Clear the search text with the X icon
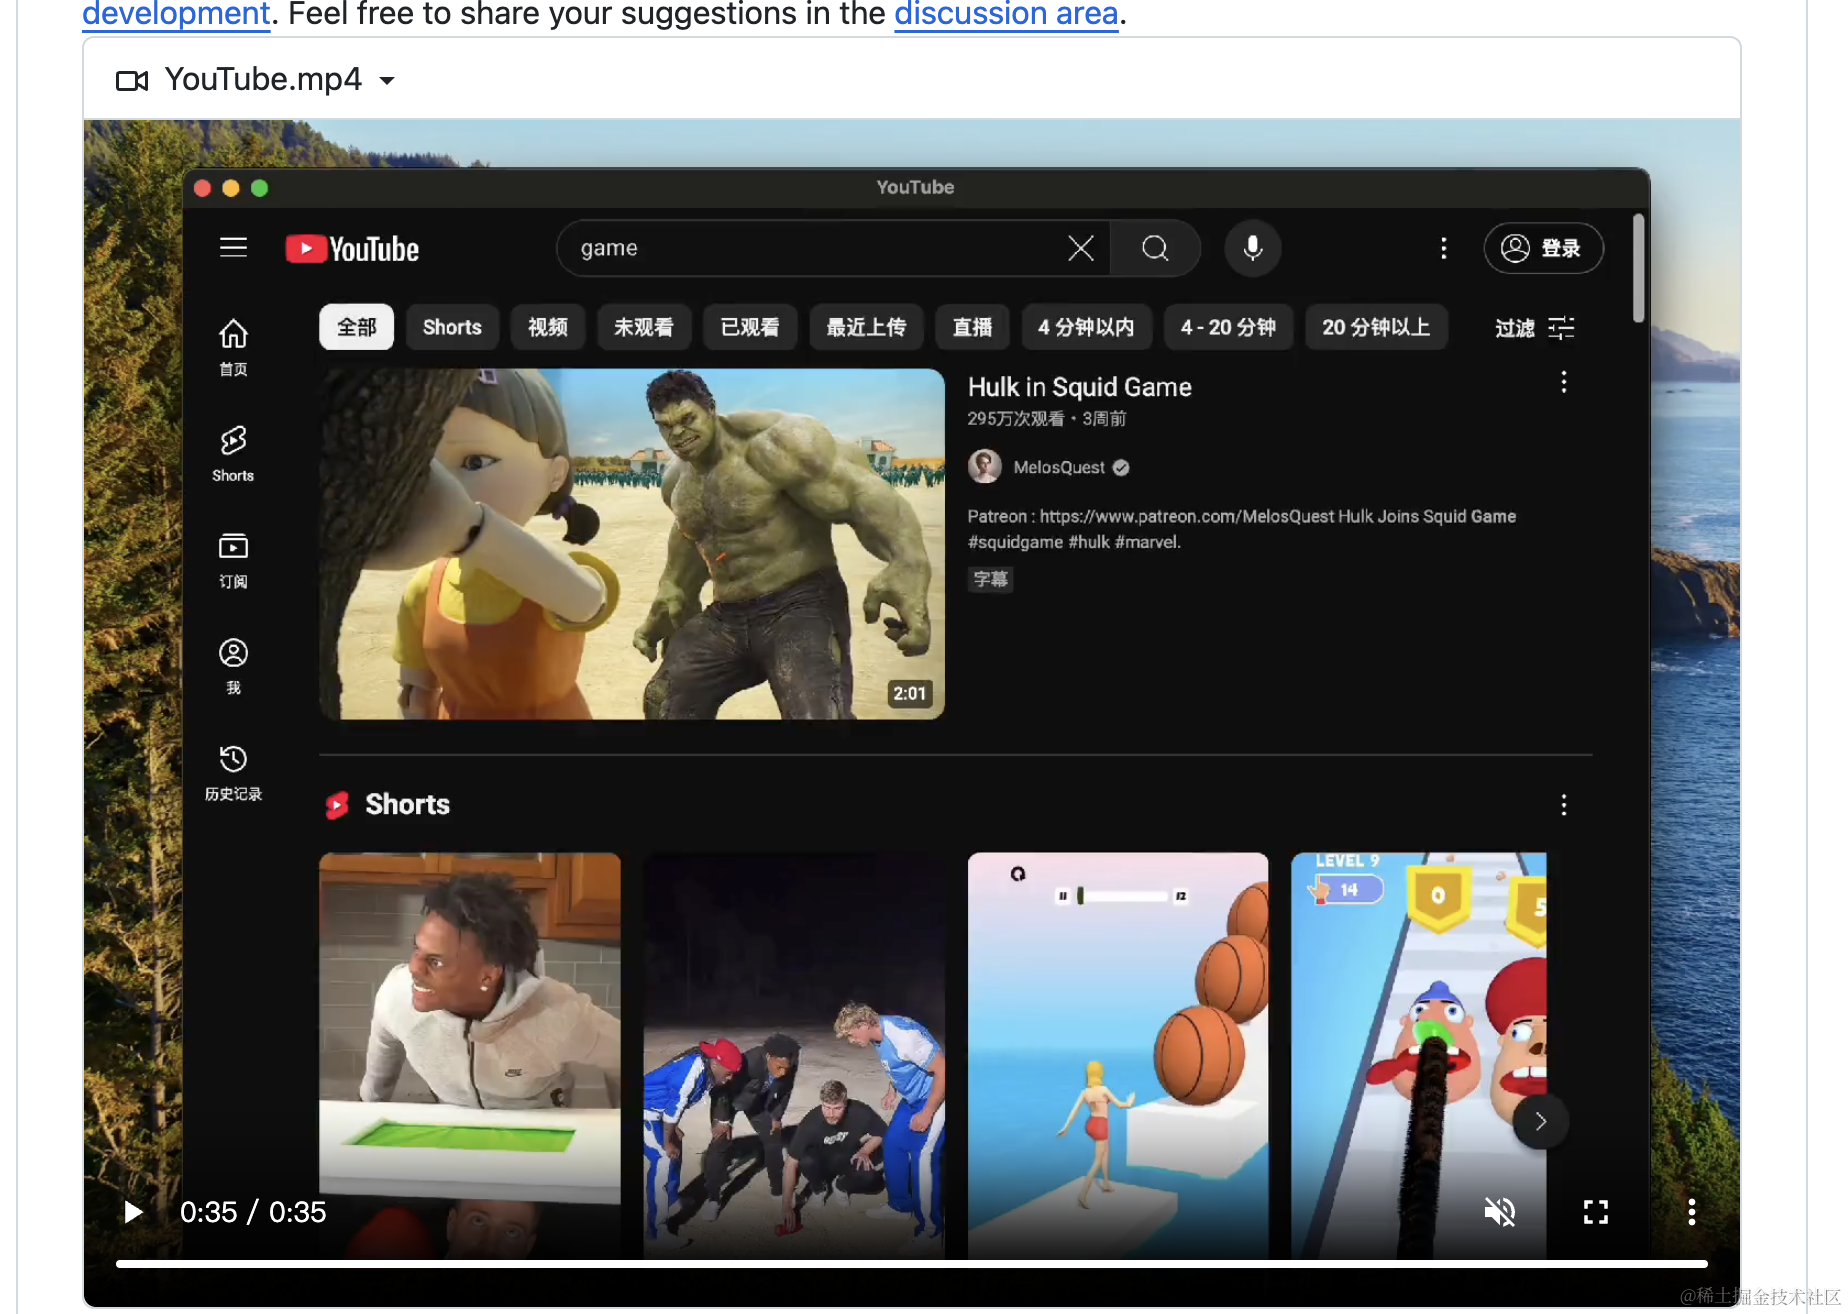Screen dimensions: 1848x1314 [x=1081, y=248]
